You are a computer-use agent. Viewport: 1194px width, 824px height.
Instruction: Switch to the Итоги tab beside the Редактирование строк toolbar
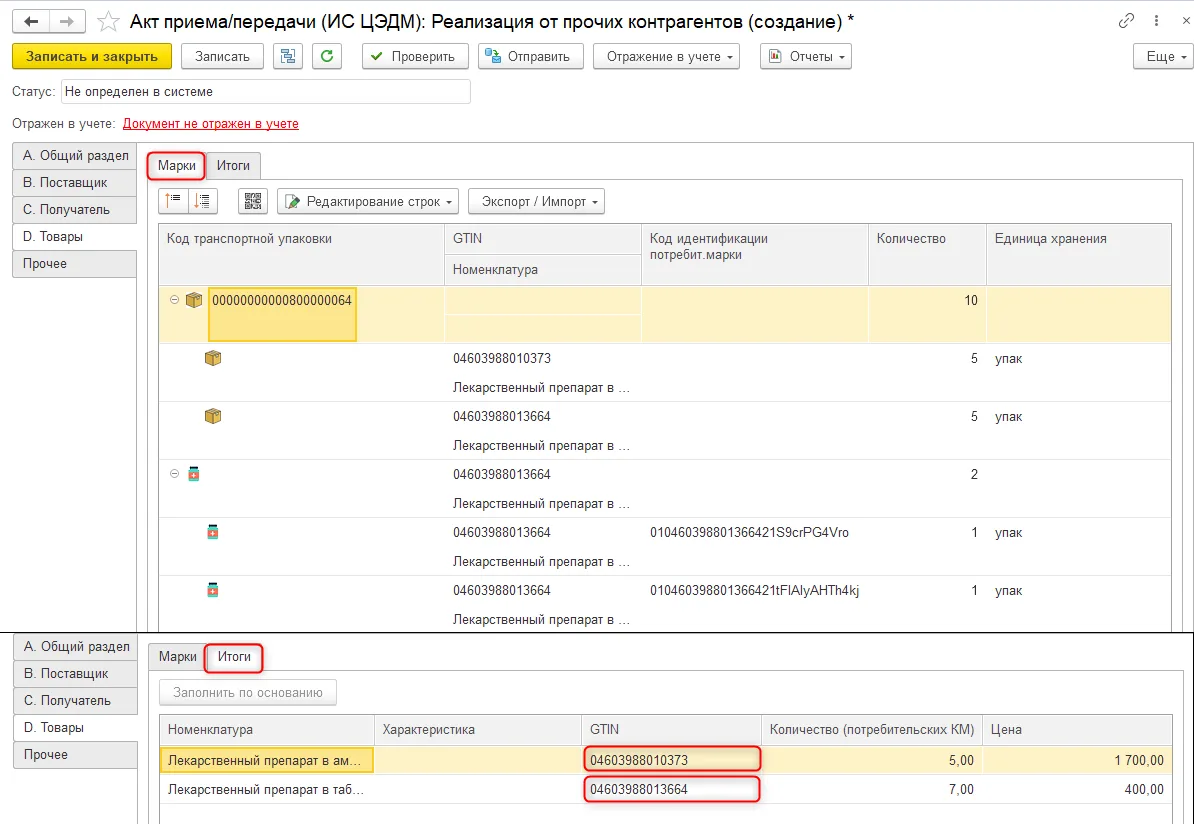coord(234,165)
